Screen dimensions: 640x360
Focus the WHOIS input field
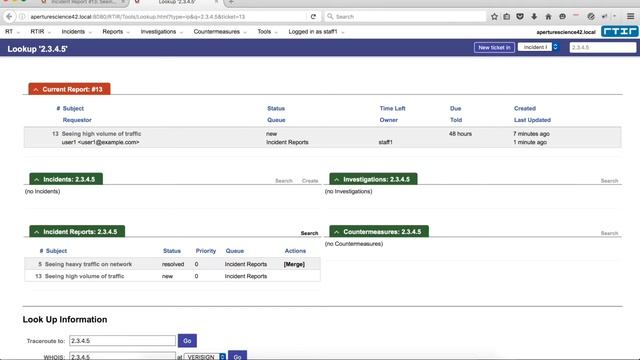click(x=122, y=356)
